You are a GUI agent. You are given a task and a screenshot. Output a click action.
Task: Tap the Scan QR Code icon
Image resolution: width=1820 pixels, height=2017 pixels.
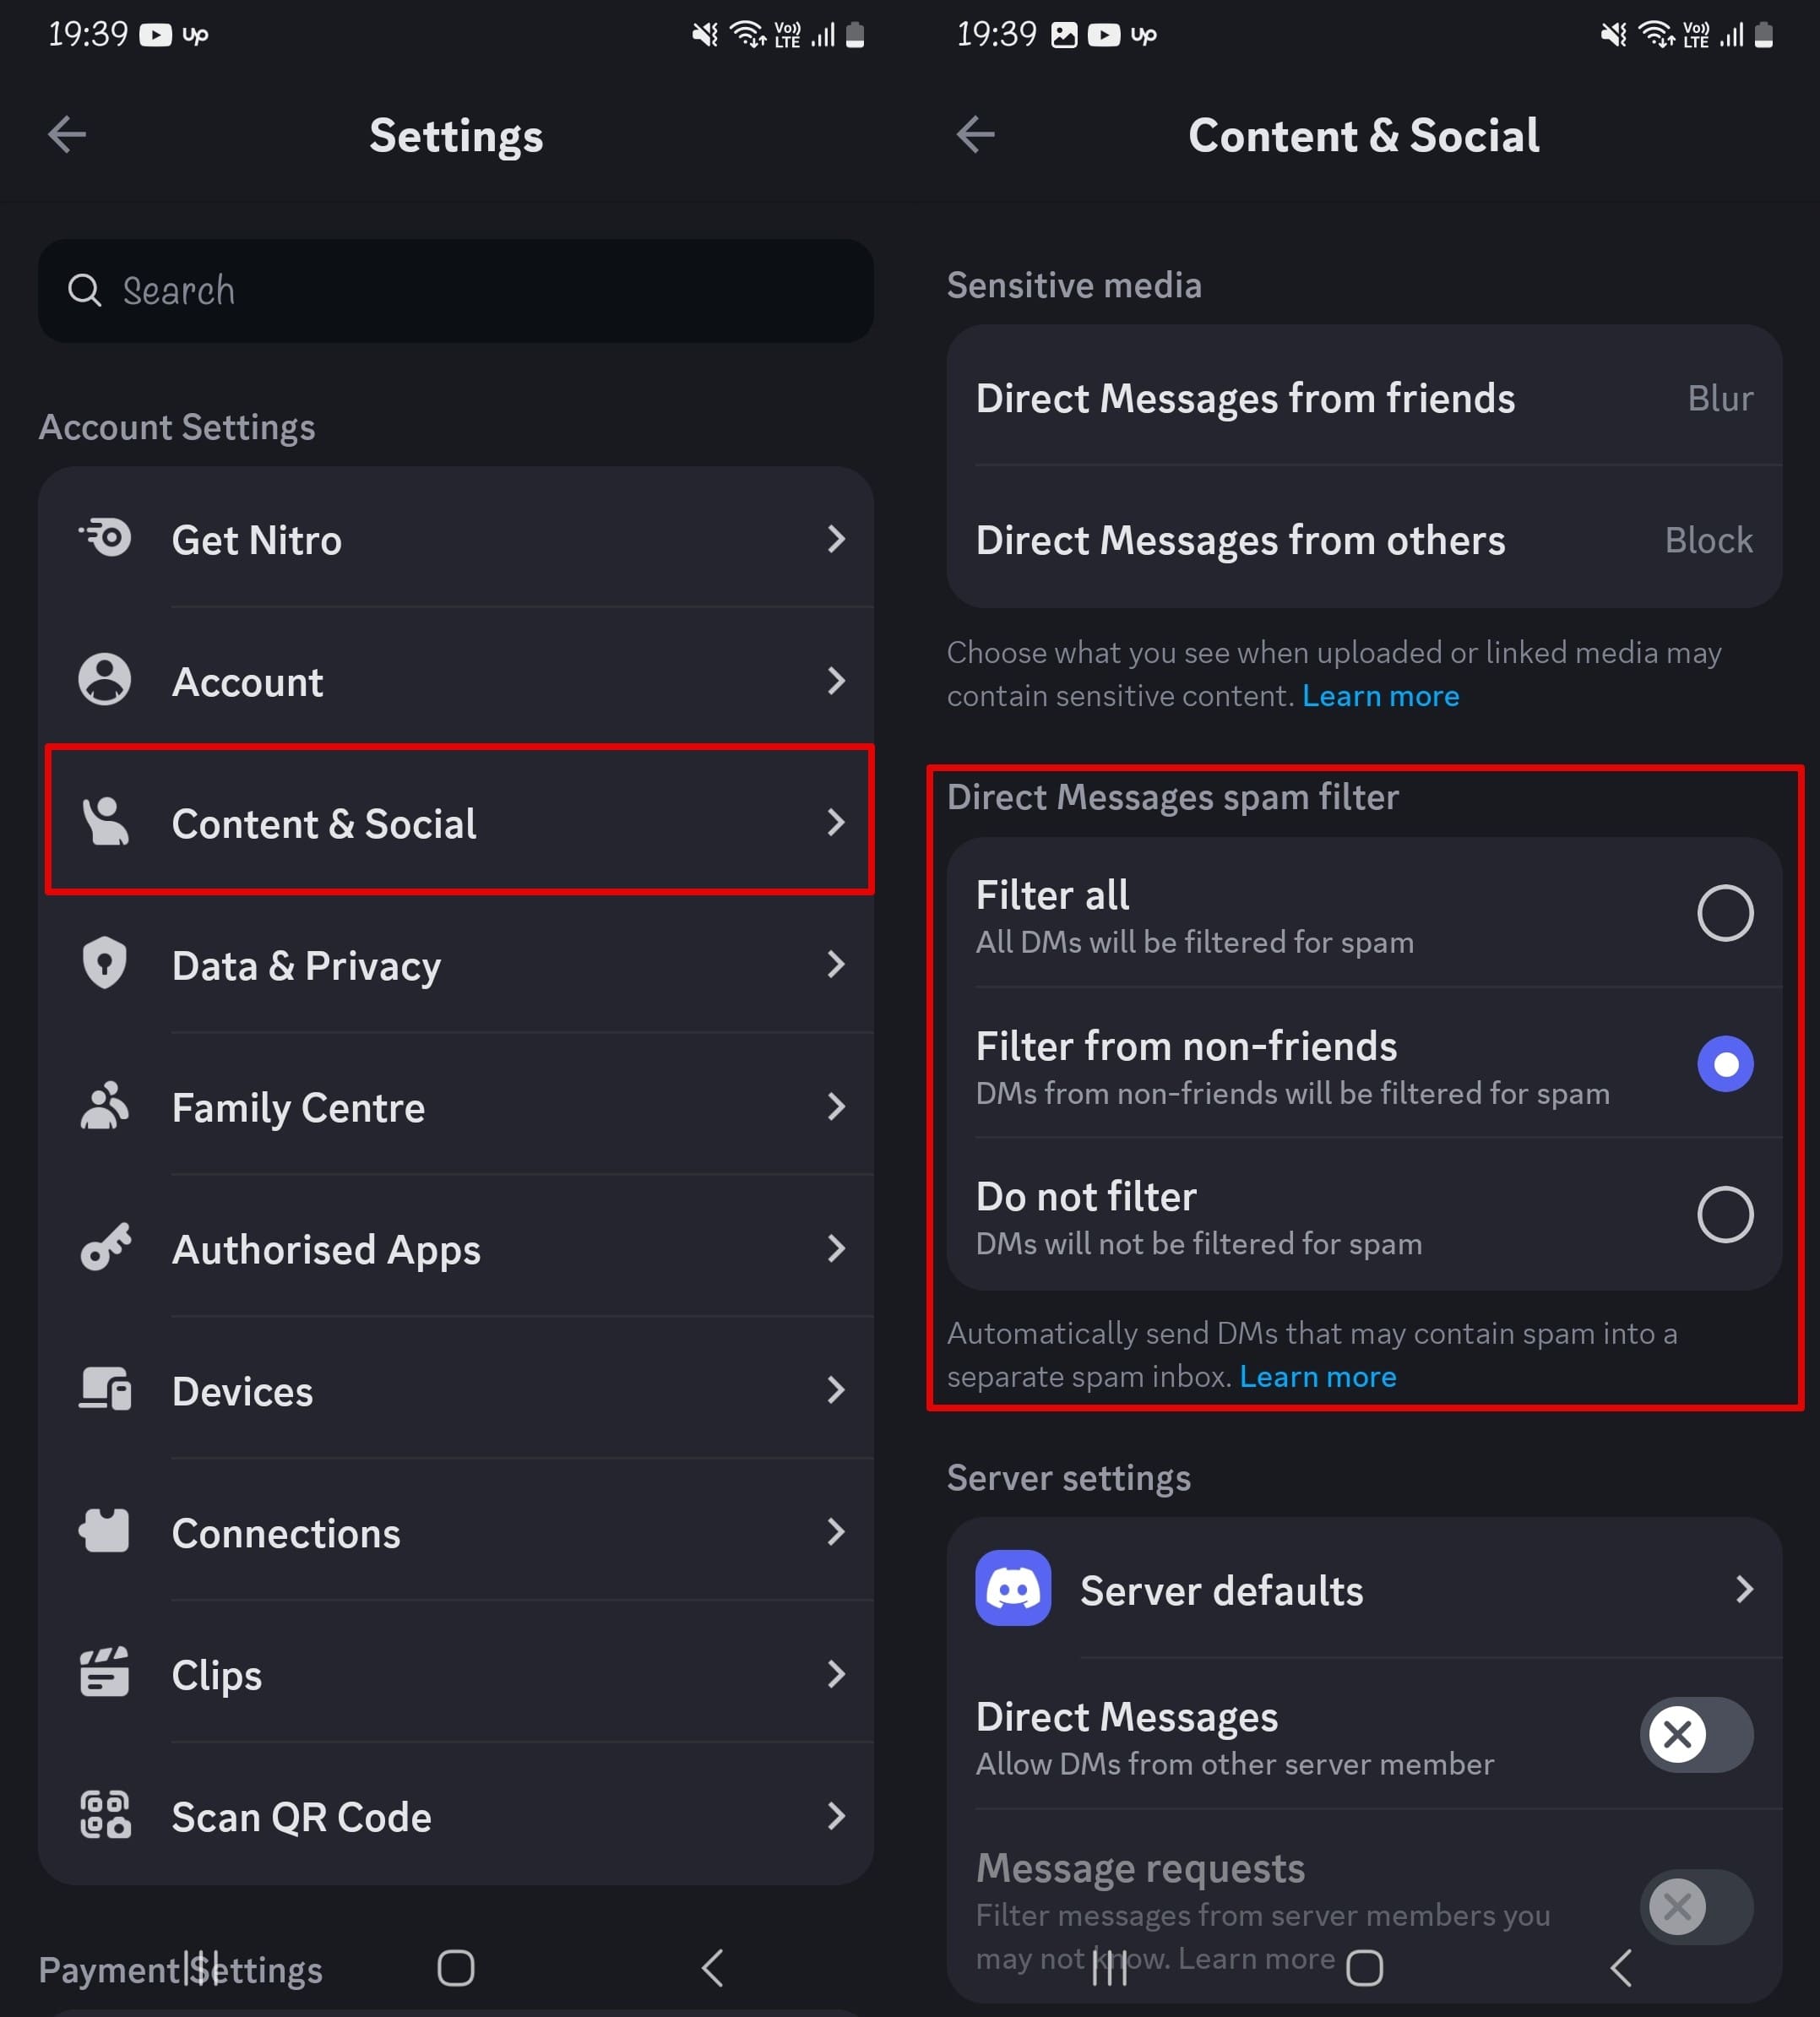tap(104, 1816)
